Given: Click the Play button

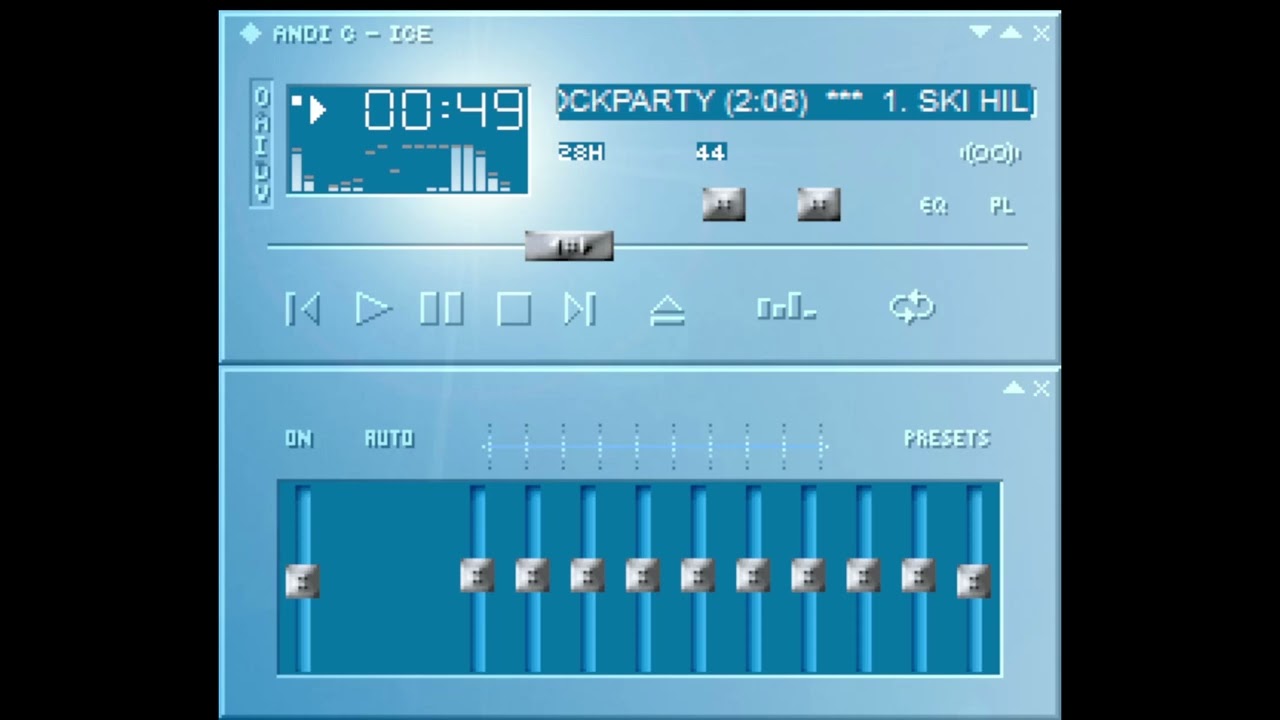Looking at the screenshot, I should pyautogui.click(x=373, y=309).
